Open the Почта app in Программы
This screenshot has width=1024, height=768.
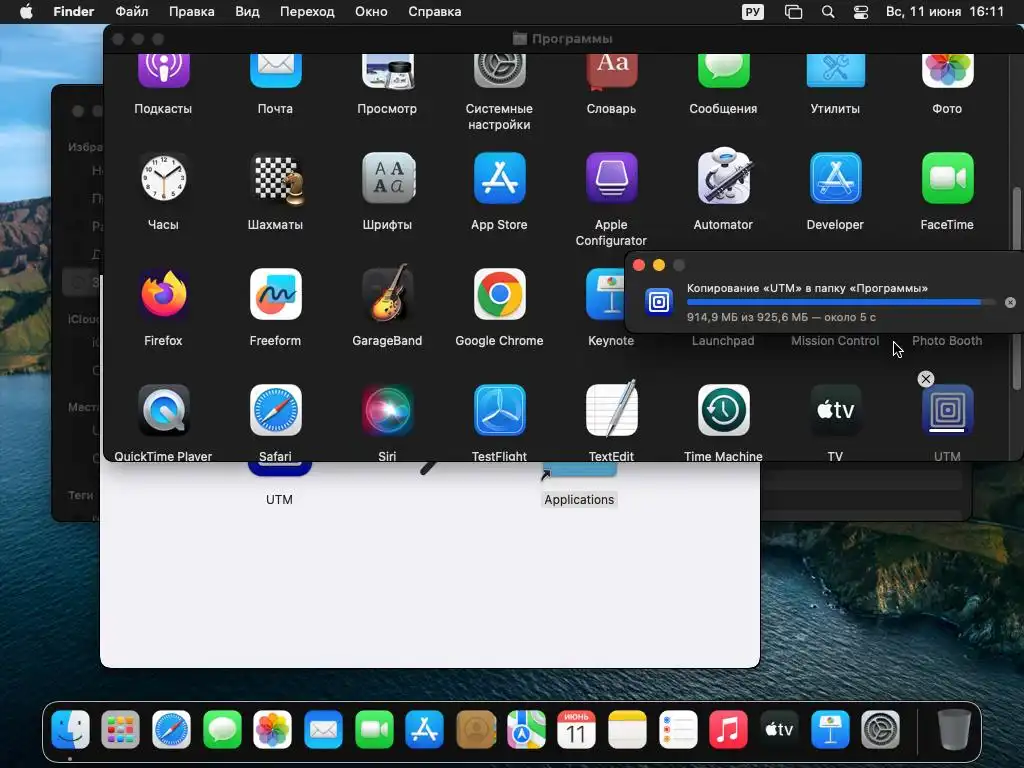[x=276, y=71]
